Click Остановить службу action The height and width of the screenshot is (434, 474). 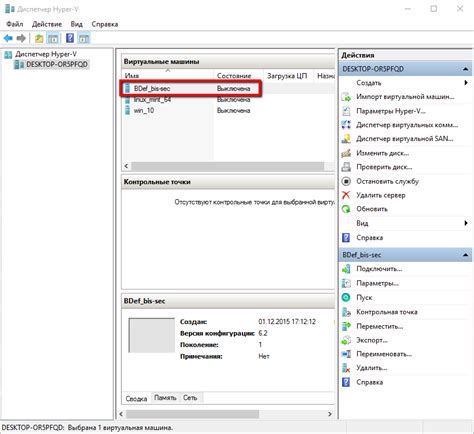[388, 181]
